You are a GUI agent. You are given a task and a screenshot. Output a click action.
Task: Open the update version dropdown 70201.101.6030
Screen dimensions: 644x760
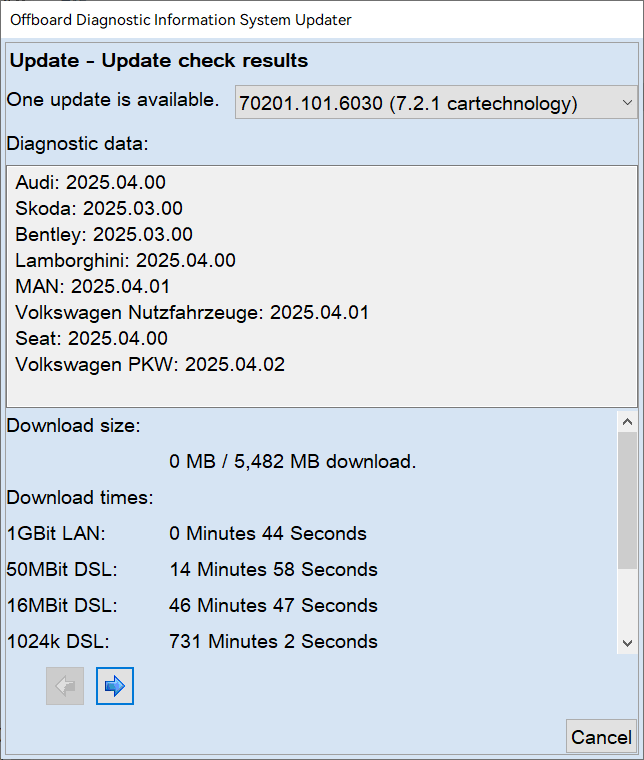coord(436,103)
